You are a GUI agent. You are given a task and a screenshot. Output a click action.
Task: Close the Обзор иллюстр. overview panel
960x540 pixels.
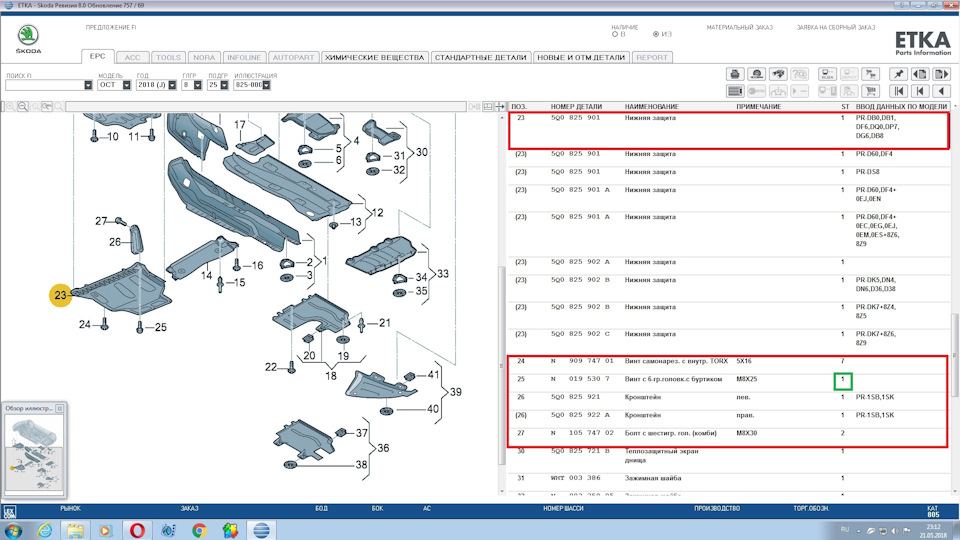pyautogui.click(x=59, y=408)
